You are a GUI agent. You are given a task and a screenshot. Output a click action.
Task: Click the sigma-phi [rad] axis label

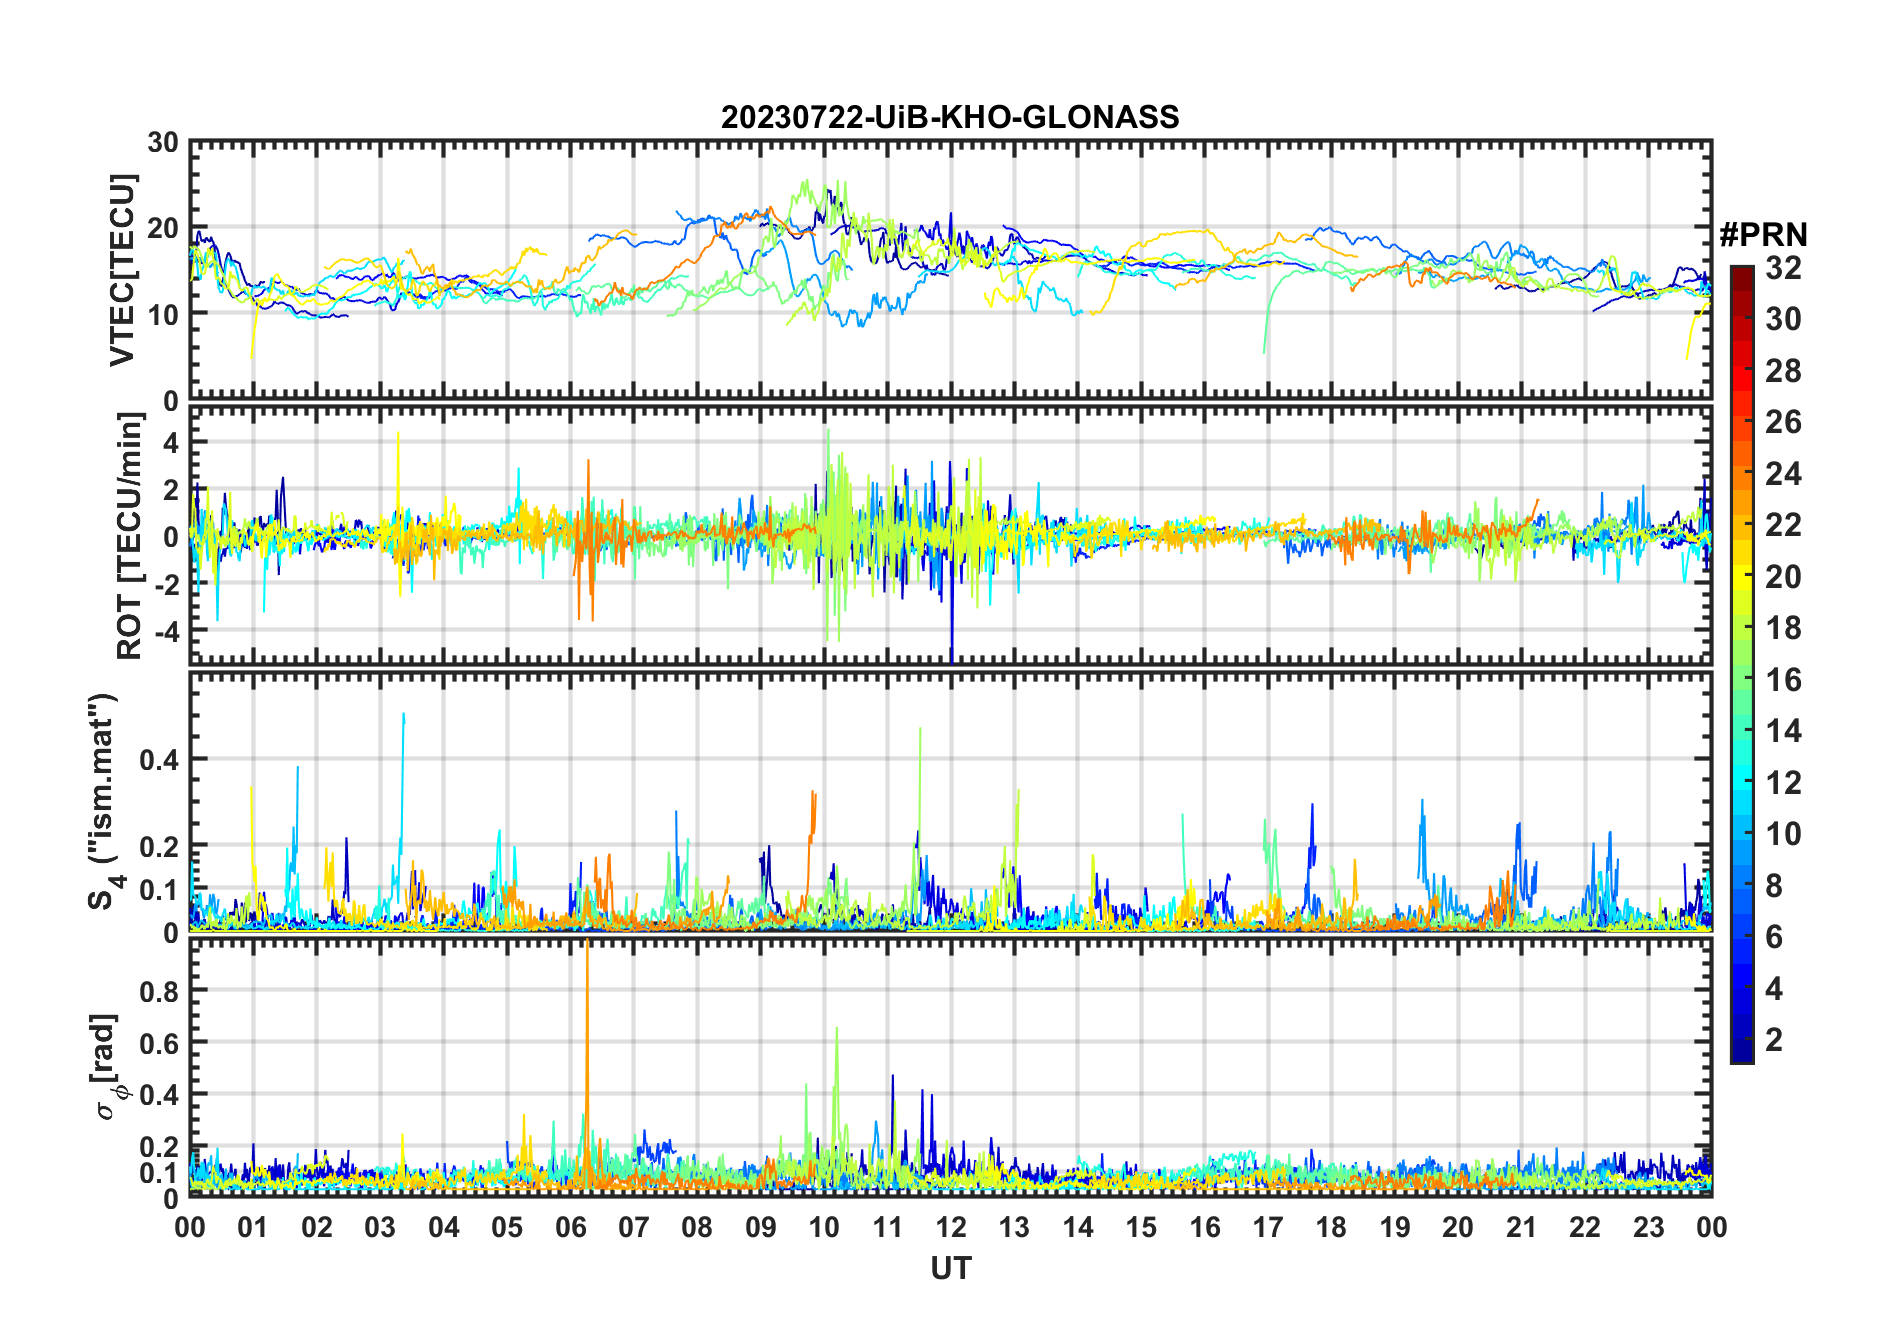[108, 1067]
